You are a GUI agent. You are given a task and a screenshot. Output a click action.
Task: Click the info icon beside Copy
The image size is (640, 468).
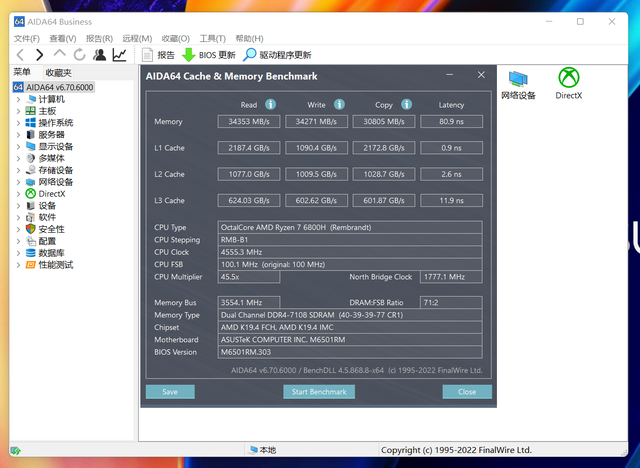pyautogui.click(x=405, y=104)
